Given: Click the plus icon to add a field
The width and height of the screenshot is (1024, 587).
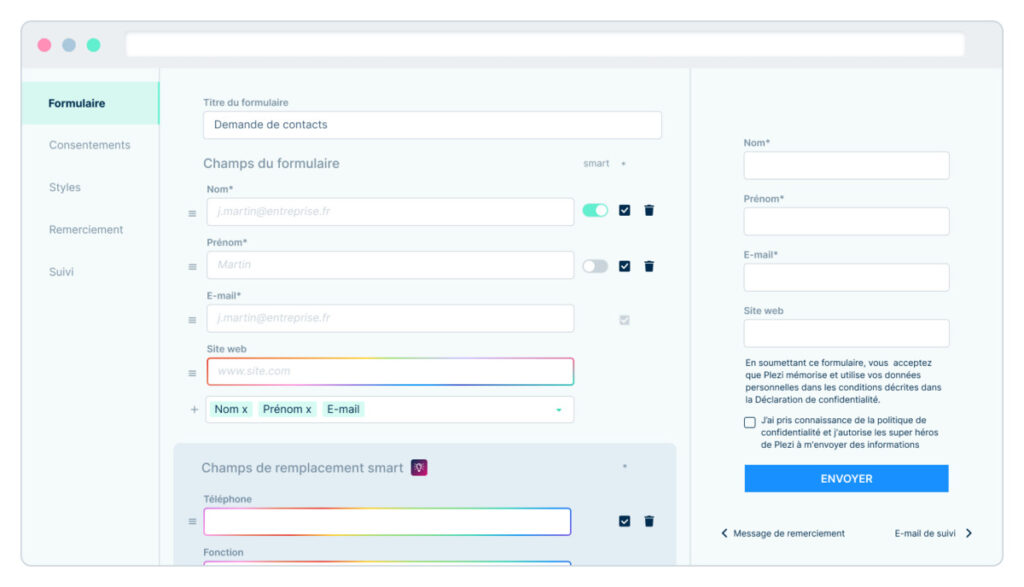Looking at the screenshot, I should point(194,410).
